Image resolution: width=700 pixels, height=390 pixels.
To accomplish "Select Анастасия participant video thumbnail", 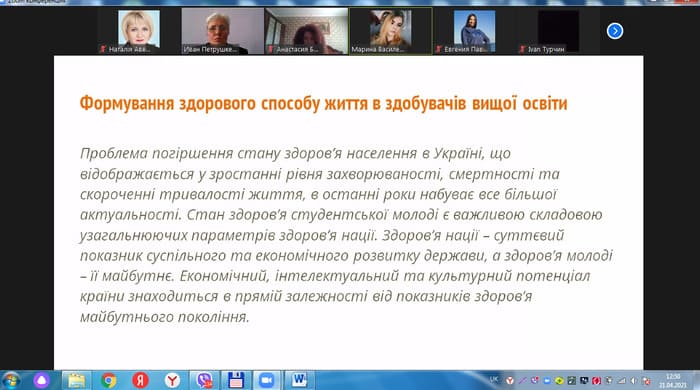I will (x=306, y=31).
